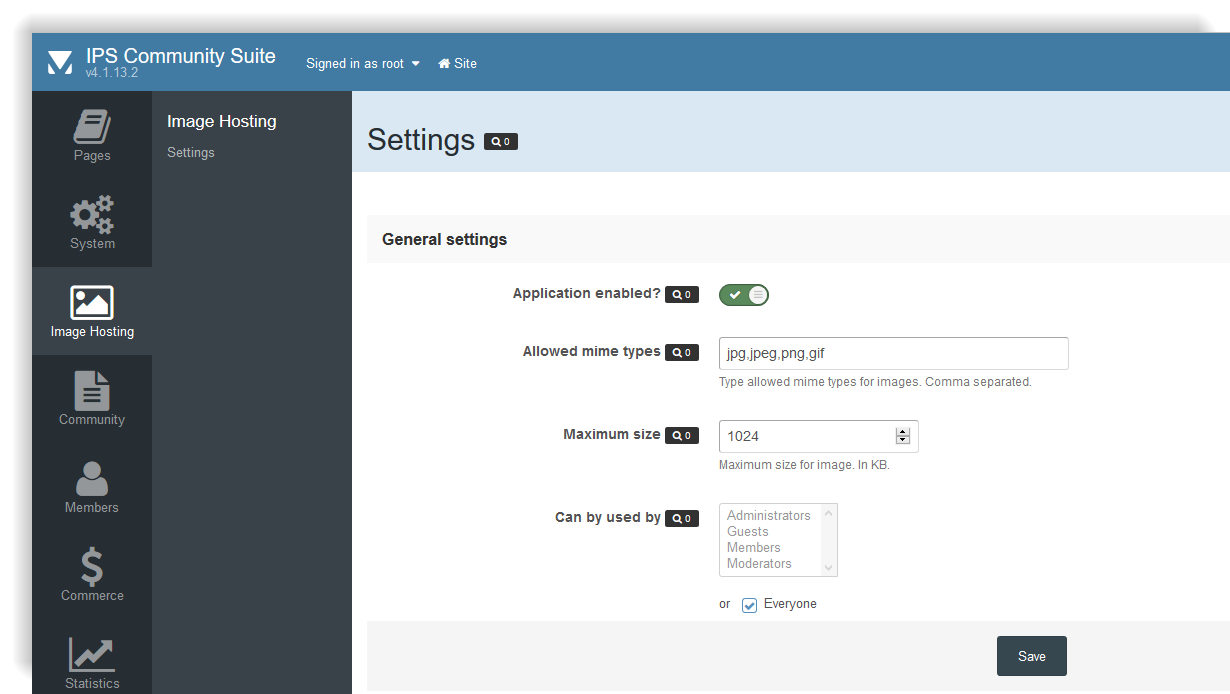The image size is (1230, 694).
Task: Open the Pages section book icon
Action: pyautogui.click(x=92, y=128)
